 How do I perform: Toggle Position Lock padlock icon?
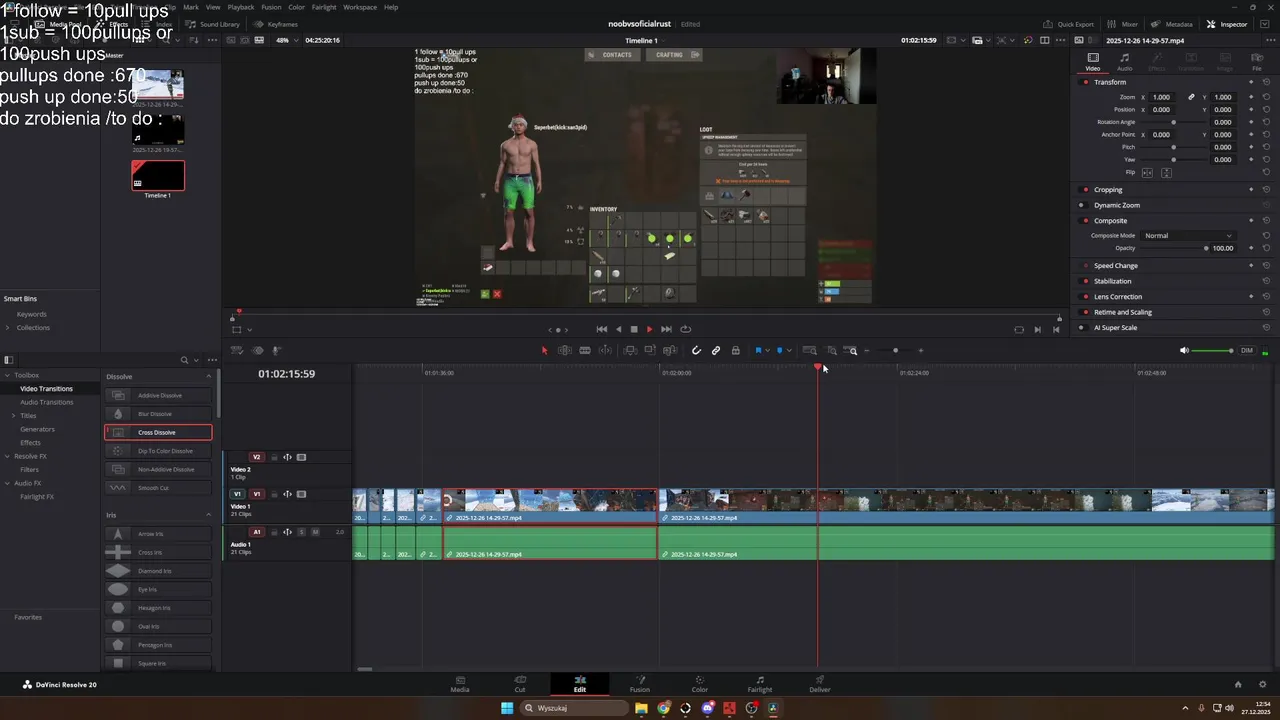pos(736,350)
